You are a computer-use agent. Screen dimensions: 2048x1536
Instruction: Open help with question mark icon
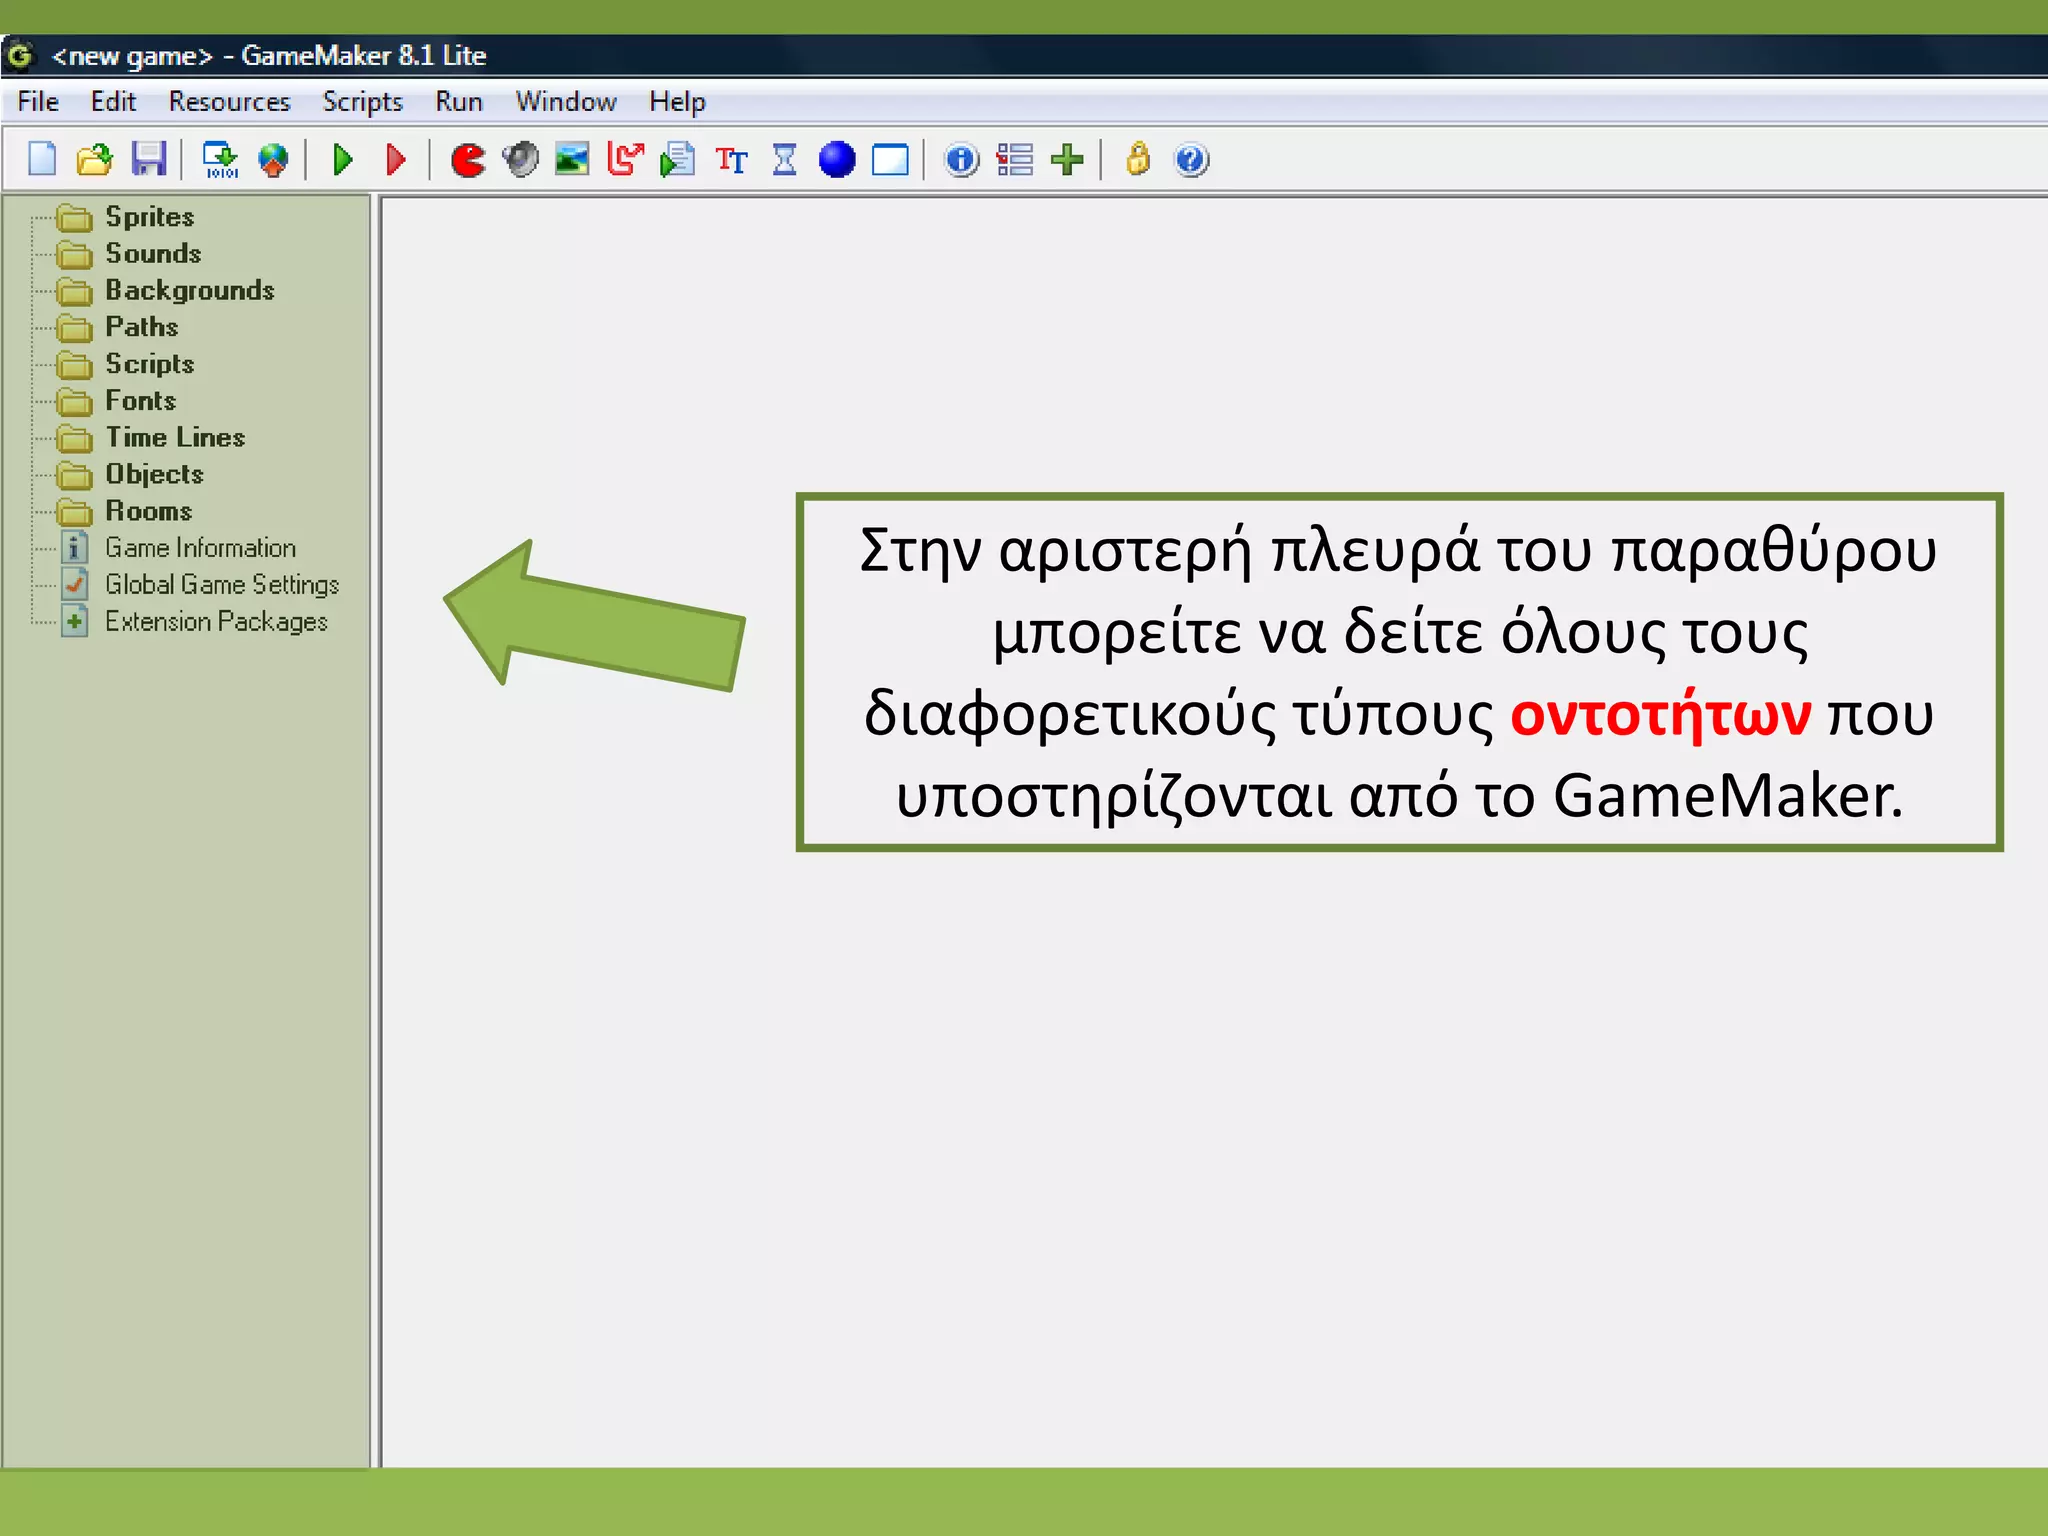tap(1191, 159)
